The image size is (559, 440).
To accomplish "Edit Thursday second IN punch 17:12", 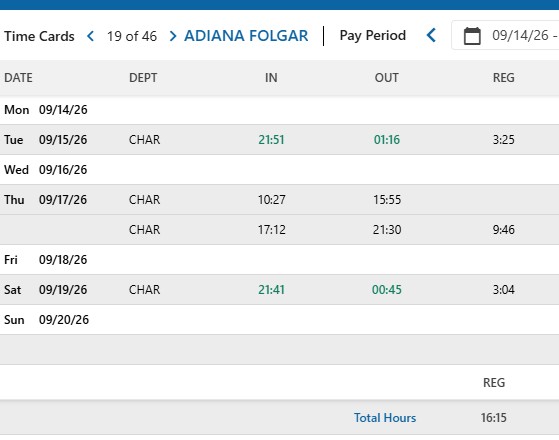I will click(x=272, y=230).
